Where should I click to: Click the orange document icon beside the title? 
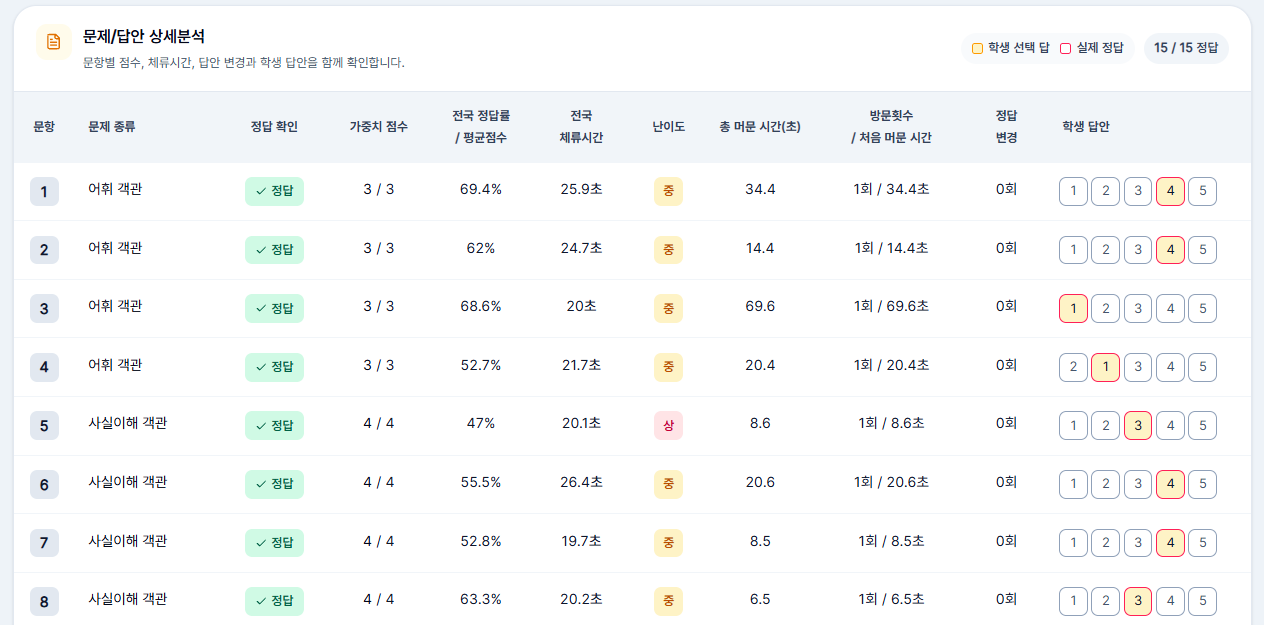53,42
